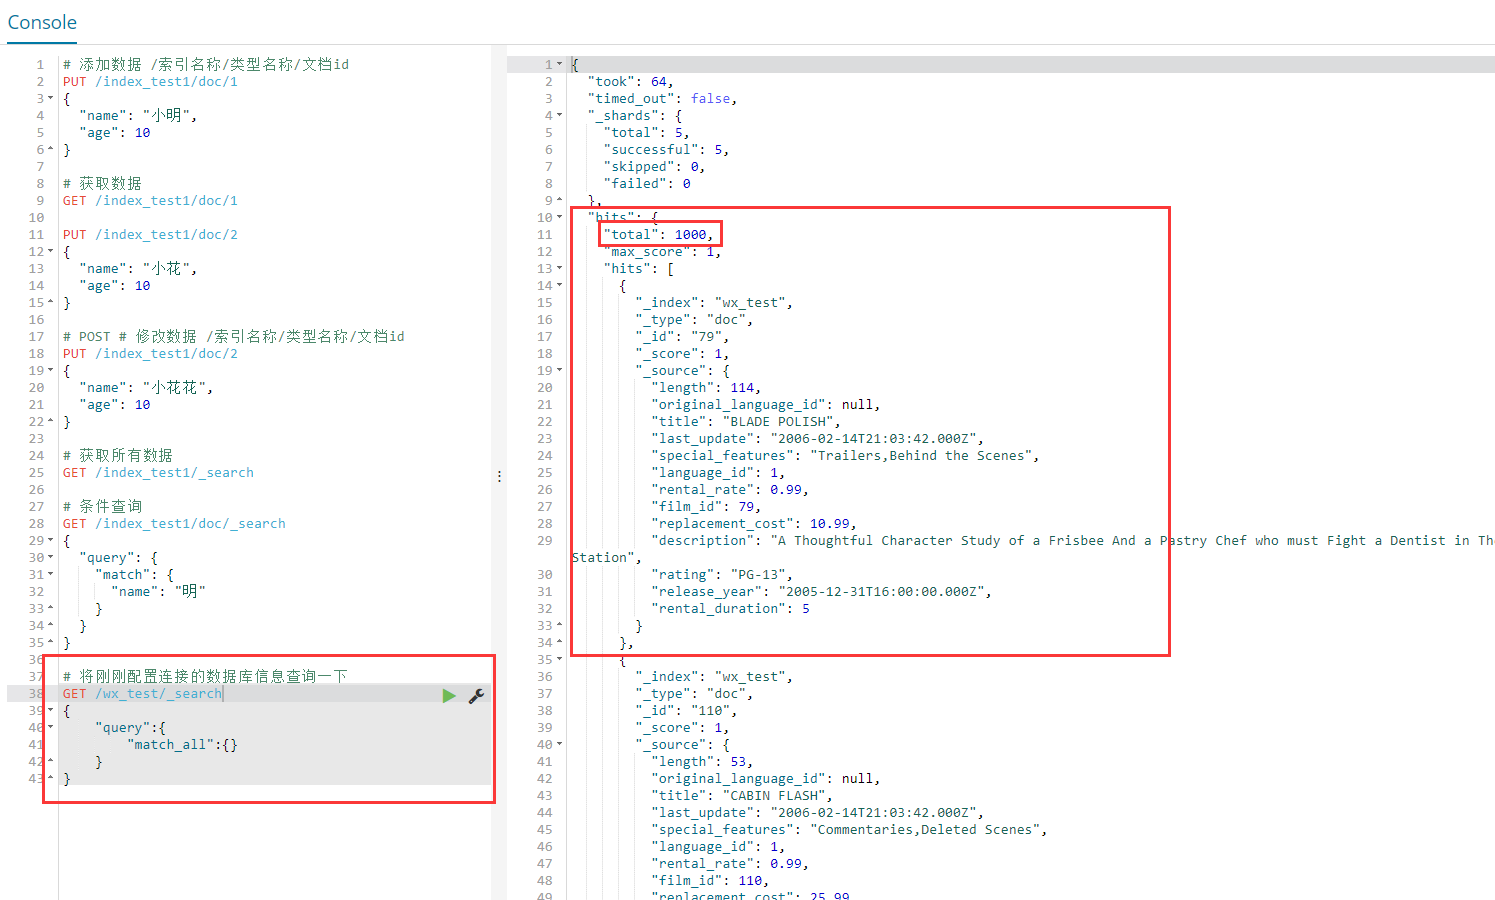The height and width of the screenshot is (900, 1495).
Task: Collapse the "_shards" block in the response
Action: (x=560, y=116)
